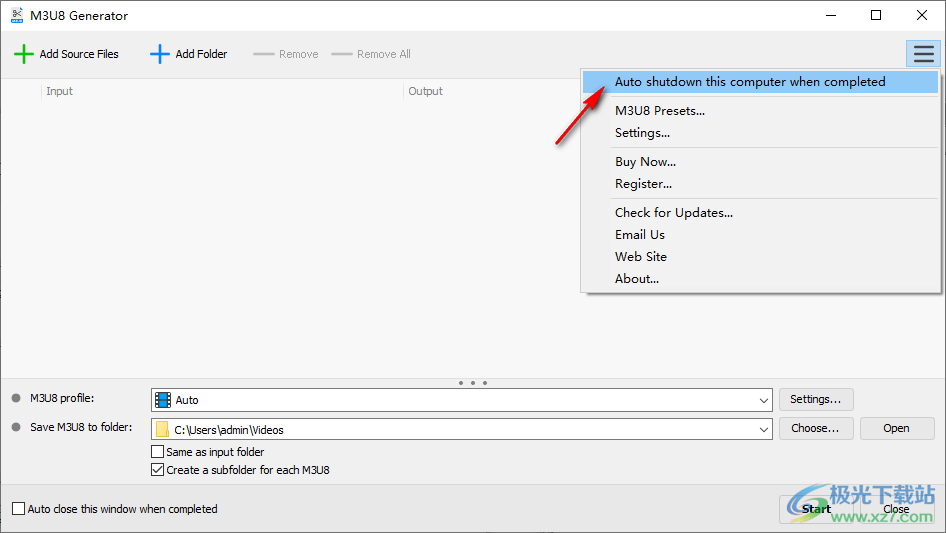The width and height of the screenshot is (946, 533).
Task: Enable Same as input folder checkbox
Action: 157,452
